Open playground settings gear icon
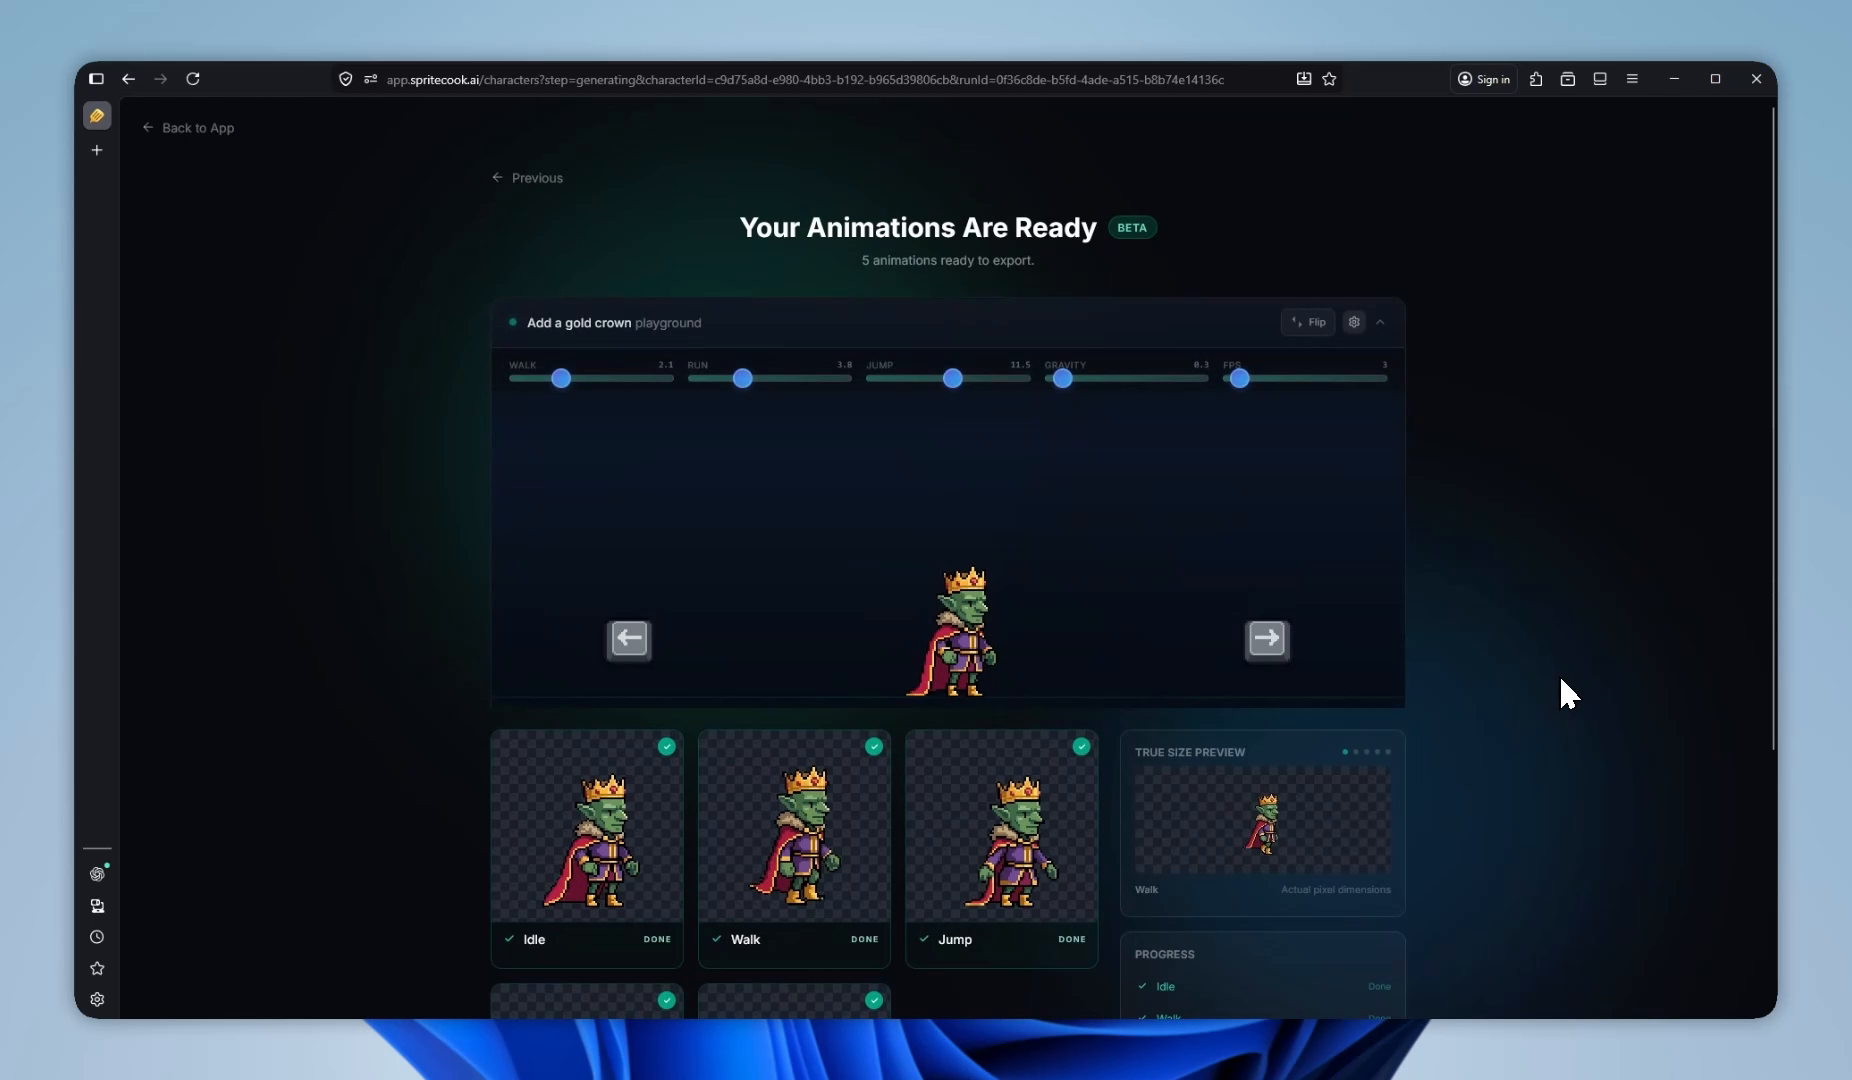Screen dimensions: 1852x1080 click(1354, 322)
